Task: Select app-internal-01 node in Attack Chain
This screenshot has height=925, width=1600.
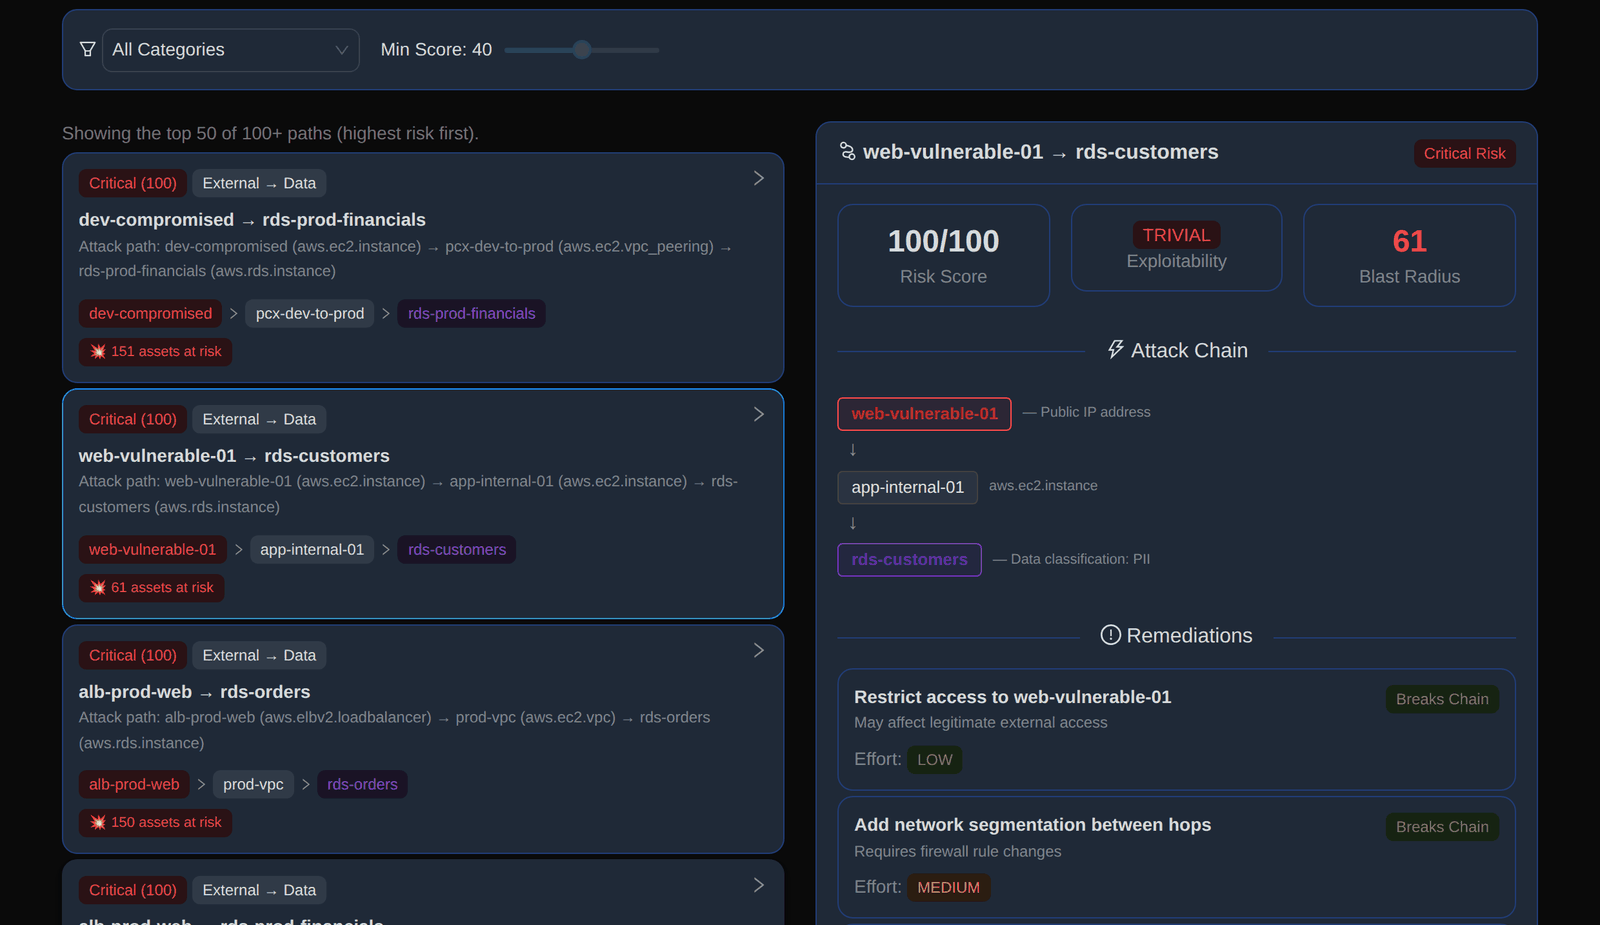Action: click(x=908, y=488)
